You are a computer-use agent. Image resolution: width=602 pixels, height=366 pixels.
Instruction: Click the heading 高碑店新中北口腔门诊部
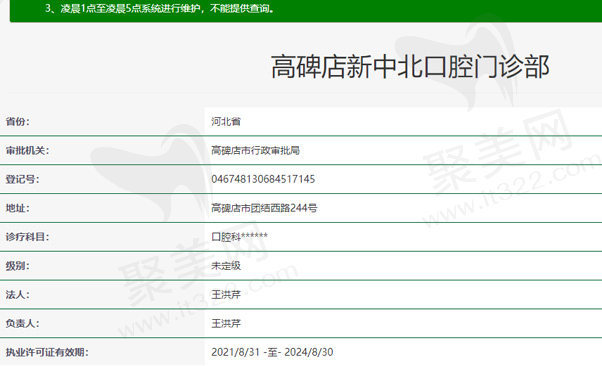click(x=410, y=67)
